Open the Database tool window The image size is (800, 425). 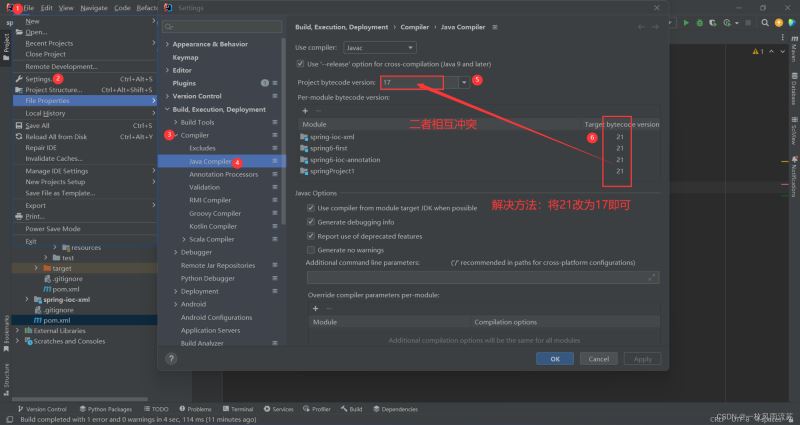(794, 88)
